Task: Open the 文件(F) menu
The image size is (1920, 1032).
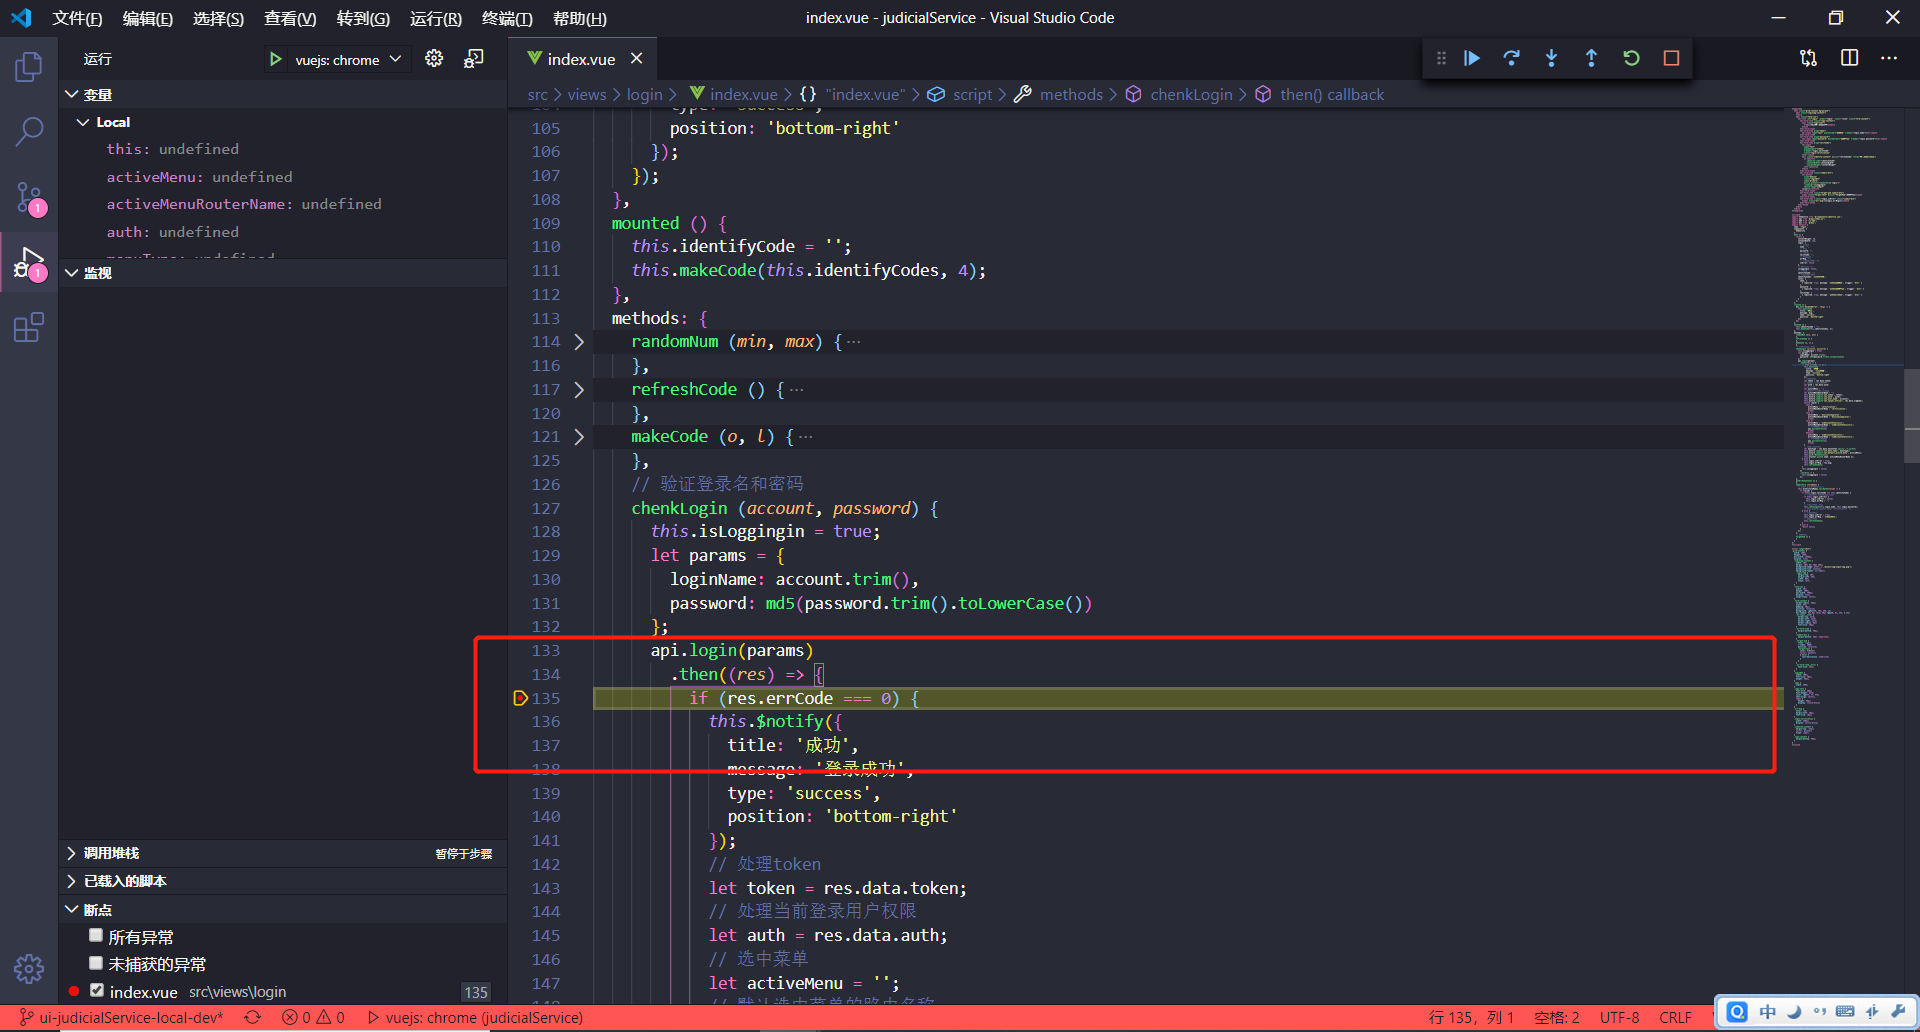Action: click(x=77, y=19)
